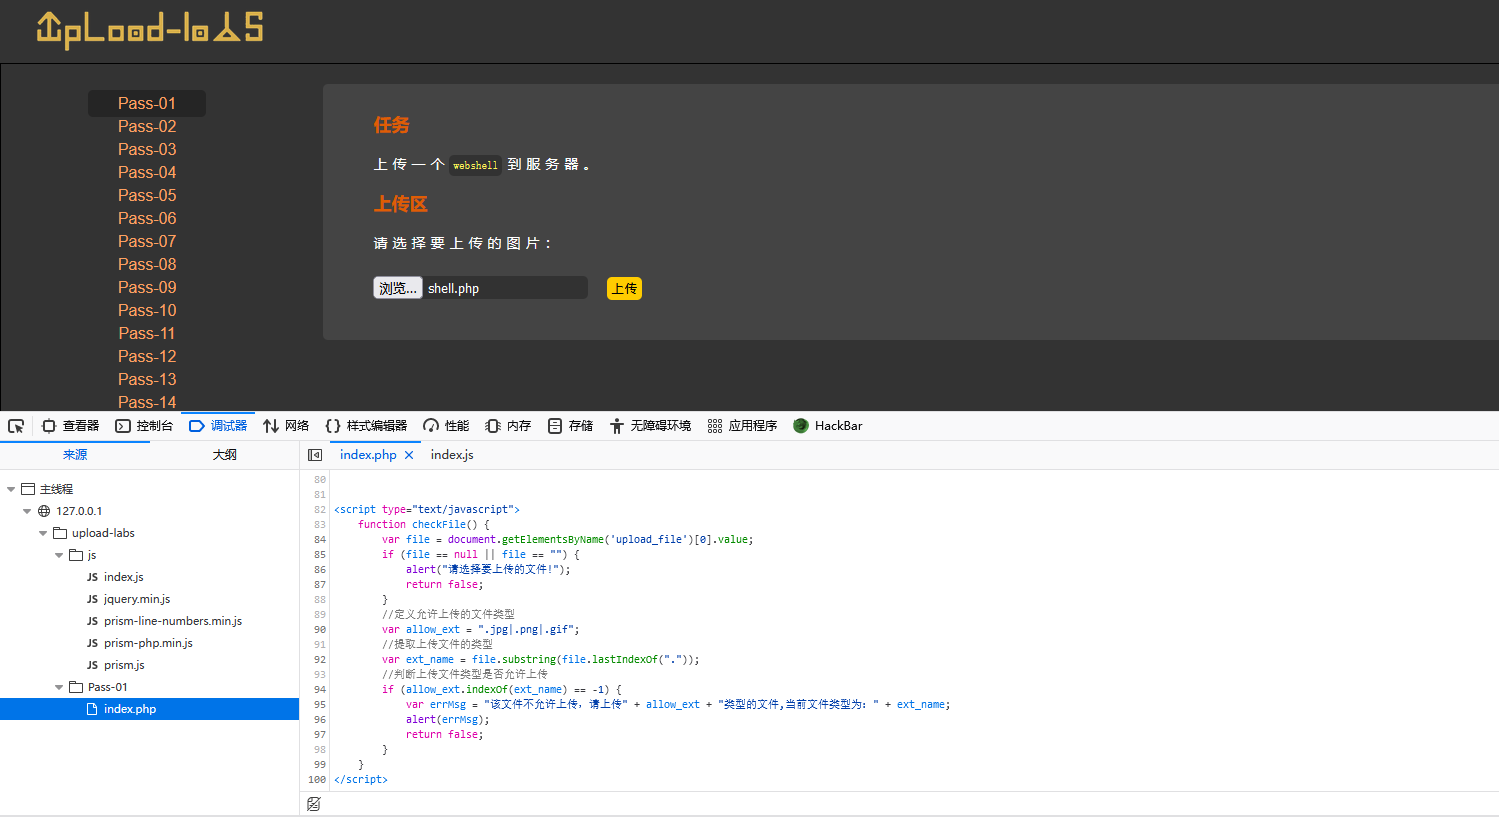This screenshot has height=817, width=1499.
Task: Click line number 84 in the gutter
Action: point(320,540)
